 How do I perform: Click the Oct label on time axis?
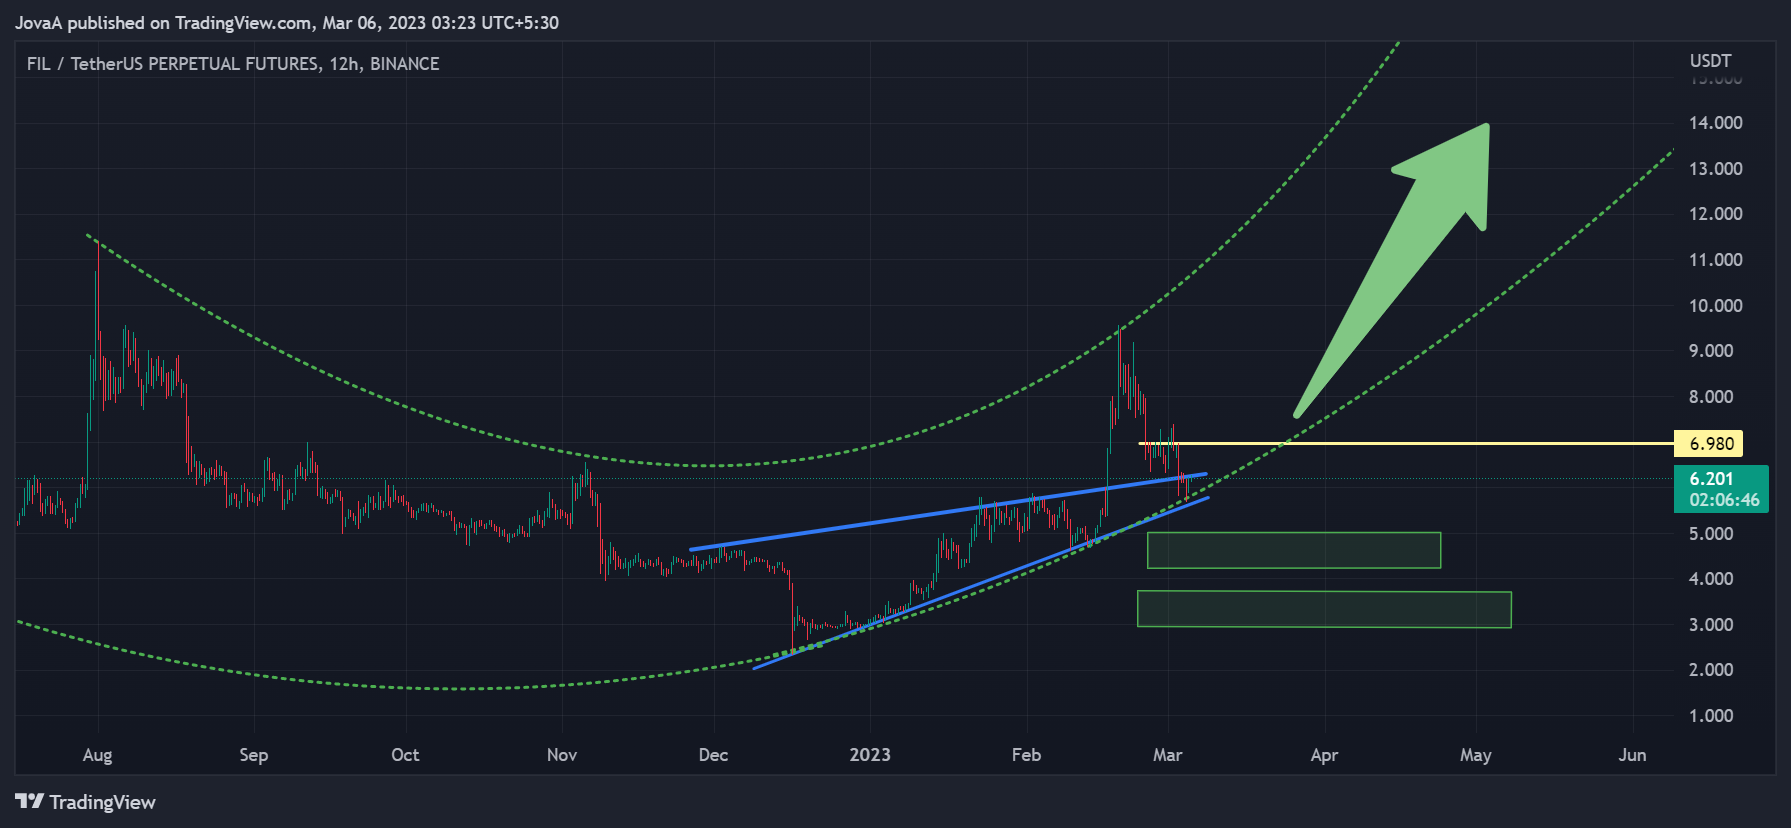point(405,755)
